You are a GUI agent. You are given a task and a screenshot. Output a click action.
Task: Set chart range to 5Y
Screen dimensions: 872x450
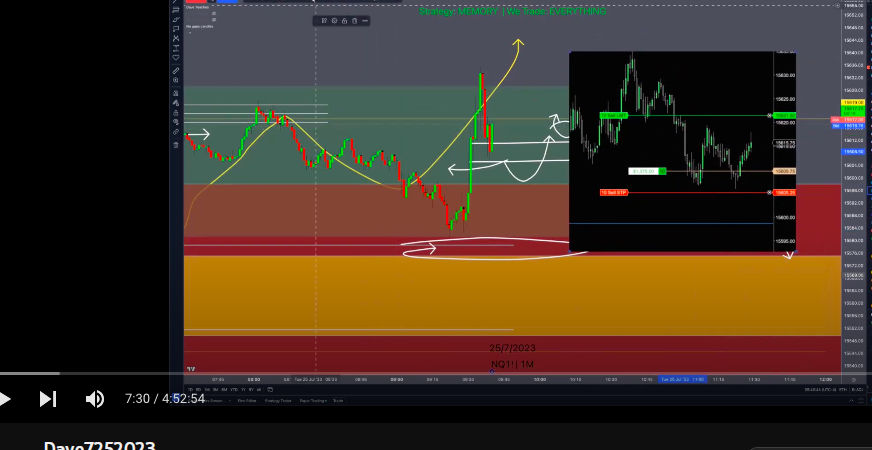point(251,389)
